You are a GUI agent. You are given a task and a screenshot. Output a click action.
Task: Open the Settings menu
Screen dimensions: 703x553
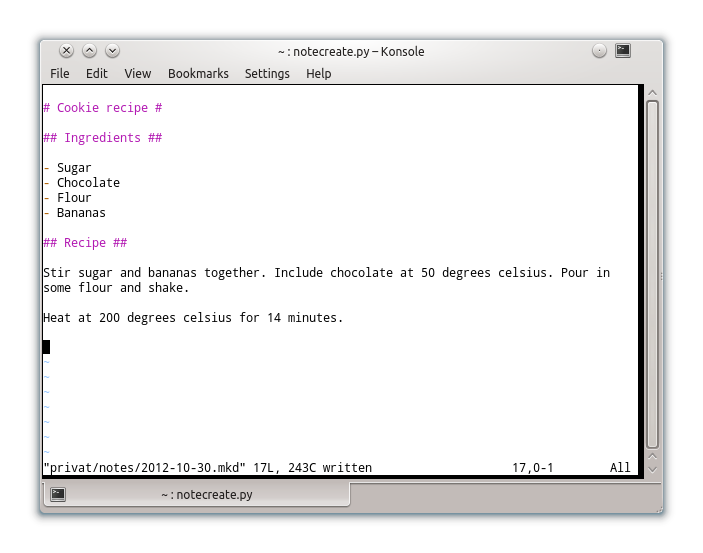pos(267,74)
